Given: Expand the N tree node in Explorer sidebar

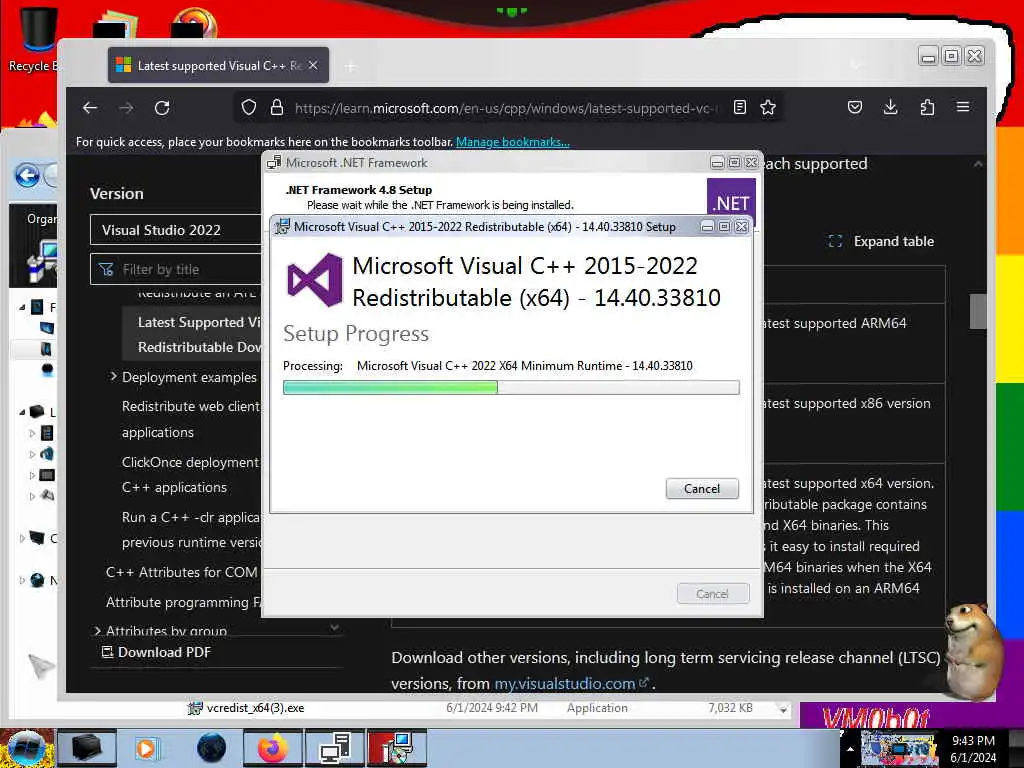Looking at the screenshot, I should point(22,580).
